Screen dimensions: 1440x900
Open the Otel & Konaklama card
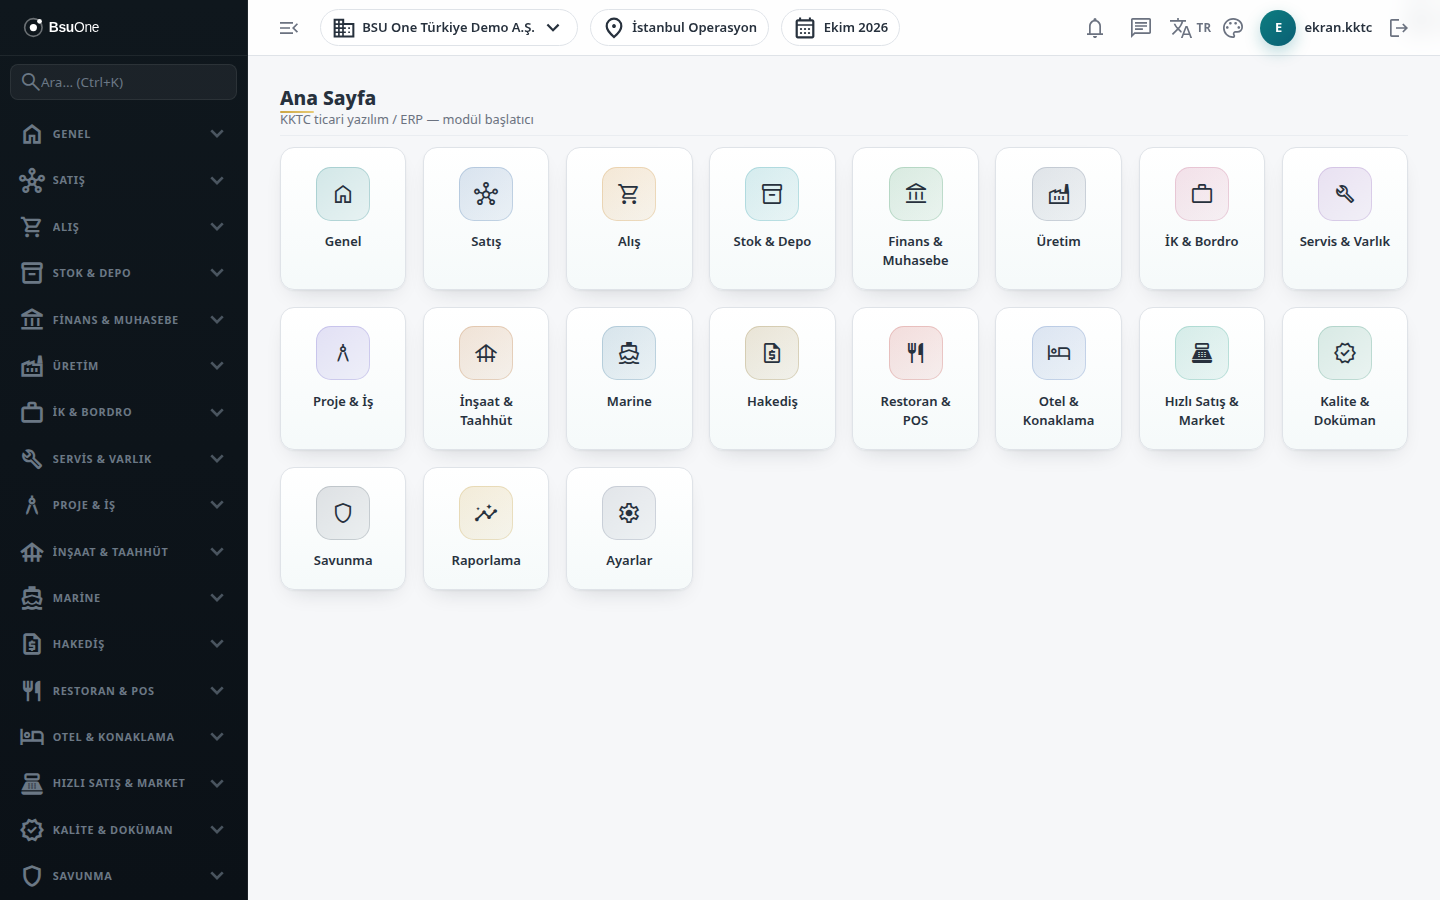coord(1058,378)
